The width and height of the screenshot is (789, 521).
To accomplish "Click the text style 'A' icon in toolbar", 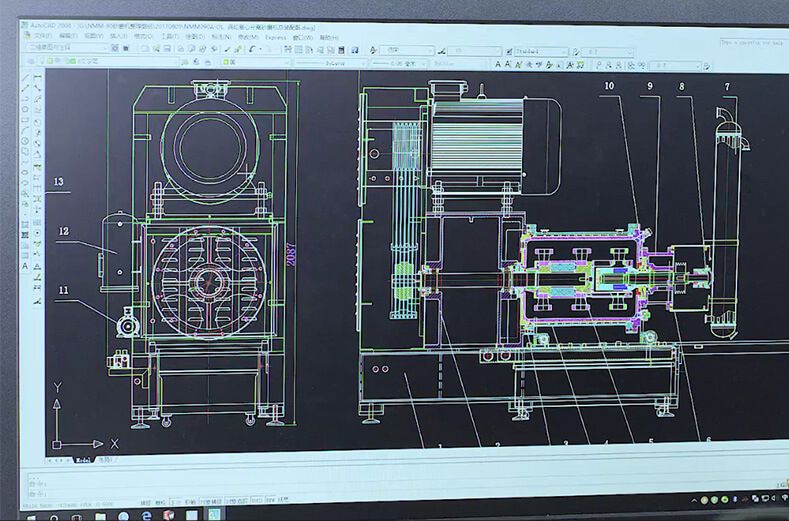I will (x=373, y=48).
